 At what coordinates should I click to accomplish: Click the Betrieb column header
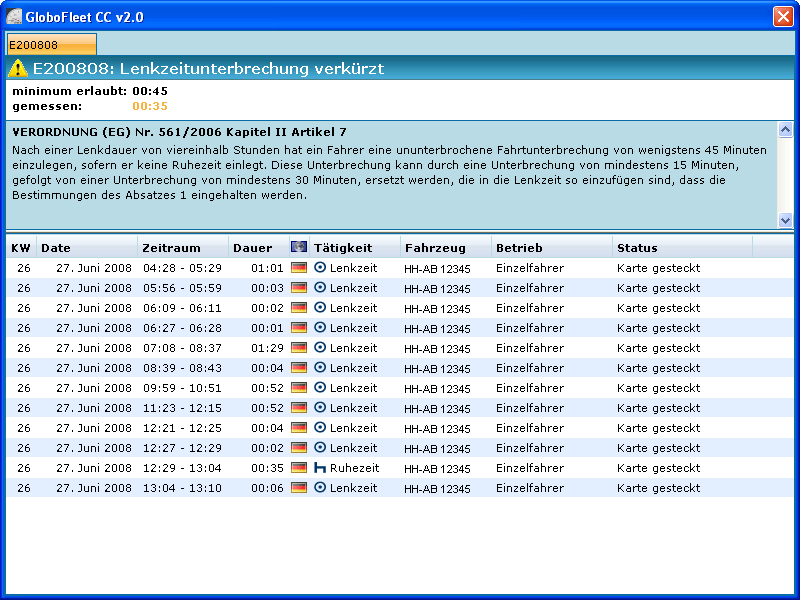tap(550, 248)
